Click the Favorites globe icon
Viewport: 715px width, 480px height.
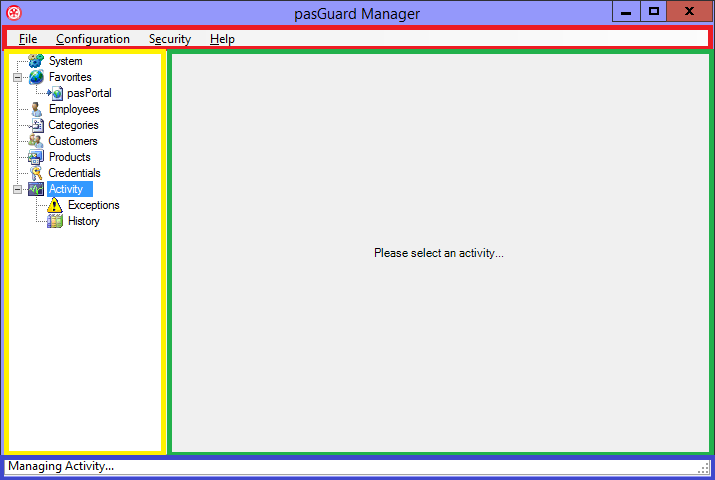coord(36,77)
